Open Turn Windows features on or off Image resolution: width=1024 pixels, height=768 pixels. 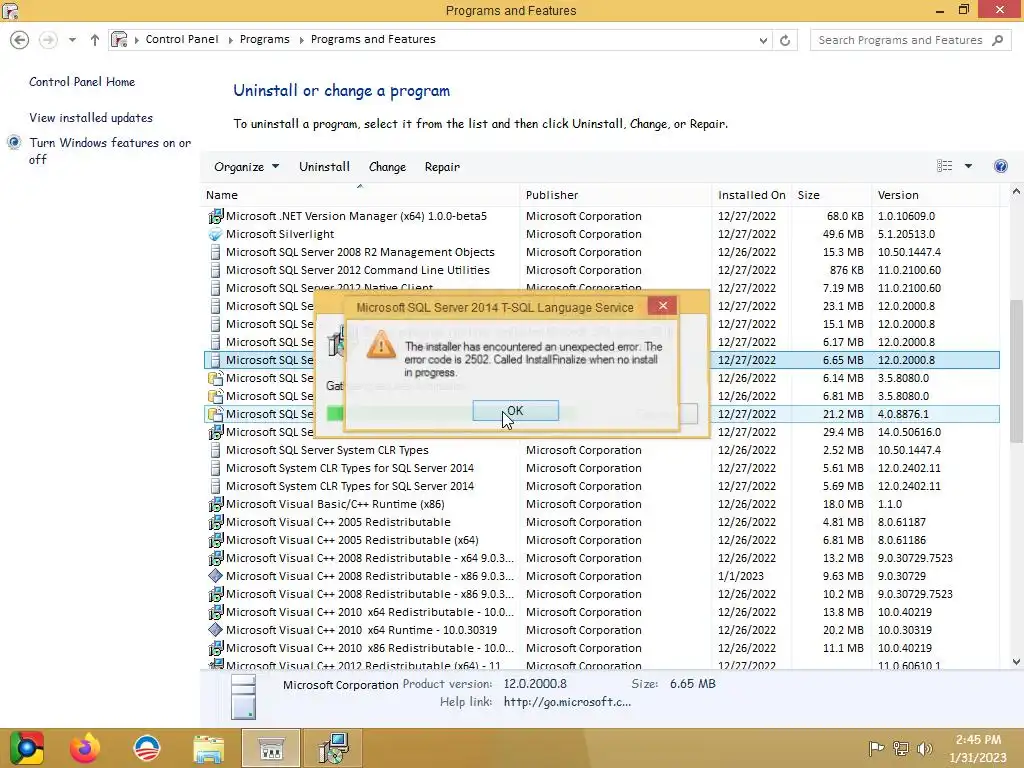coord(110,151)
